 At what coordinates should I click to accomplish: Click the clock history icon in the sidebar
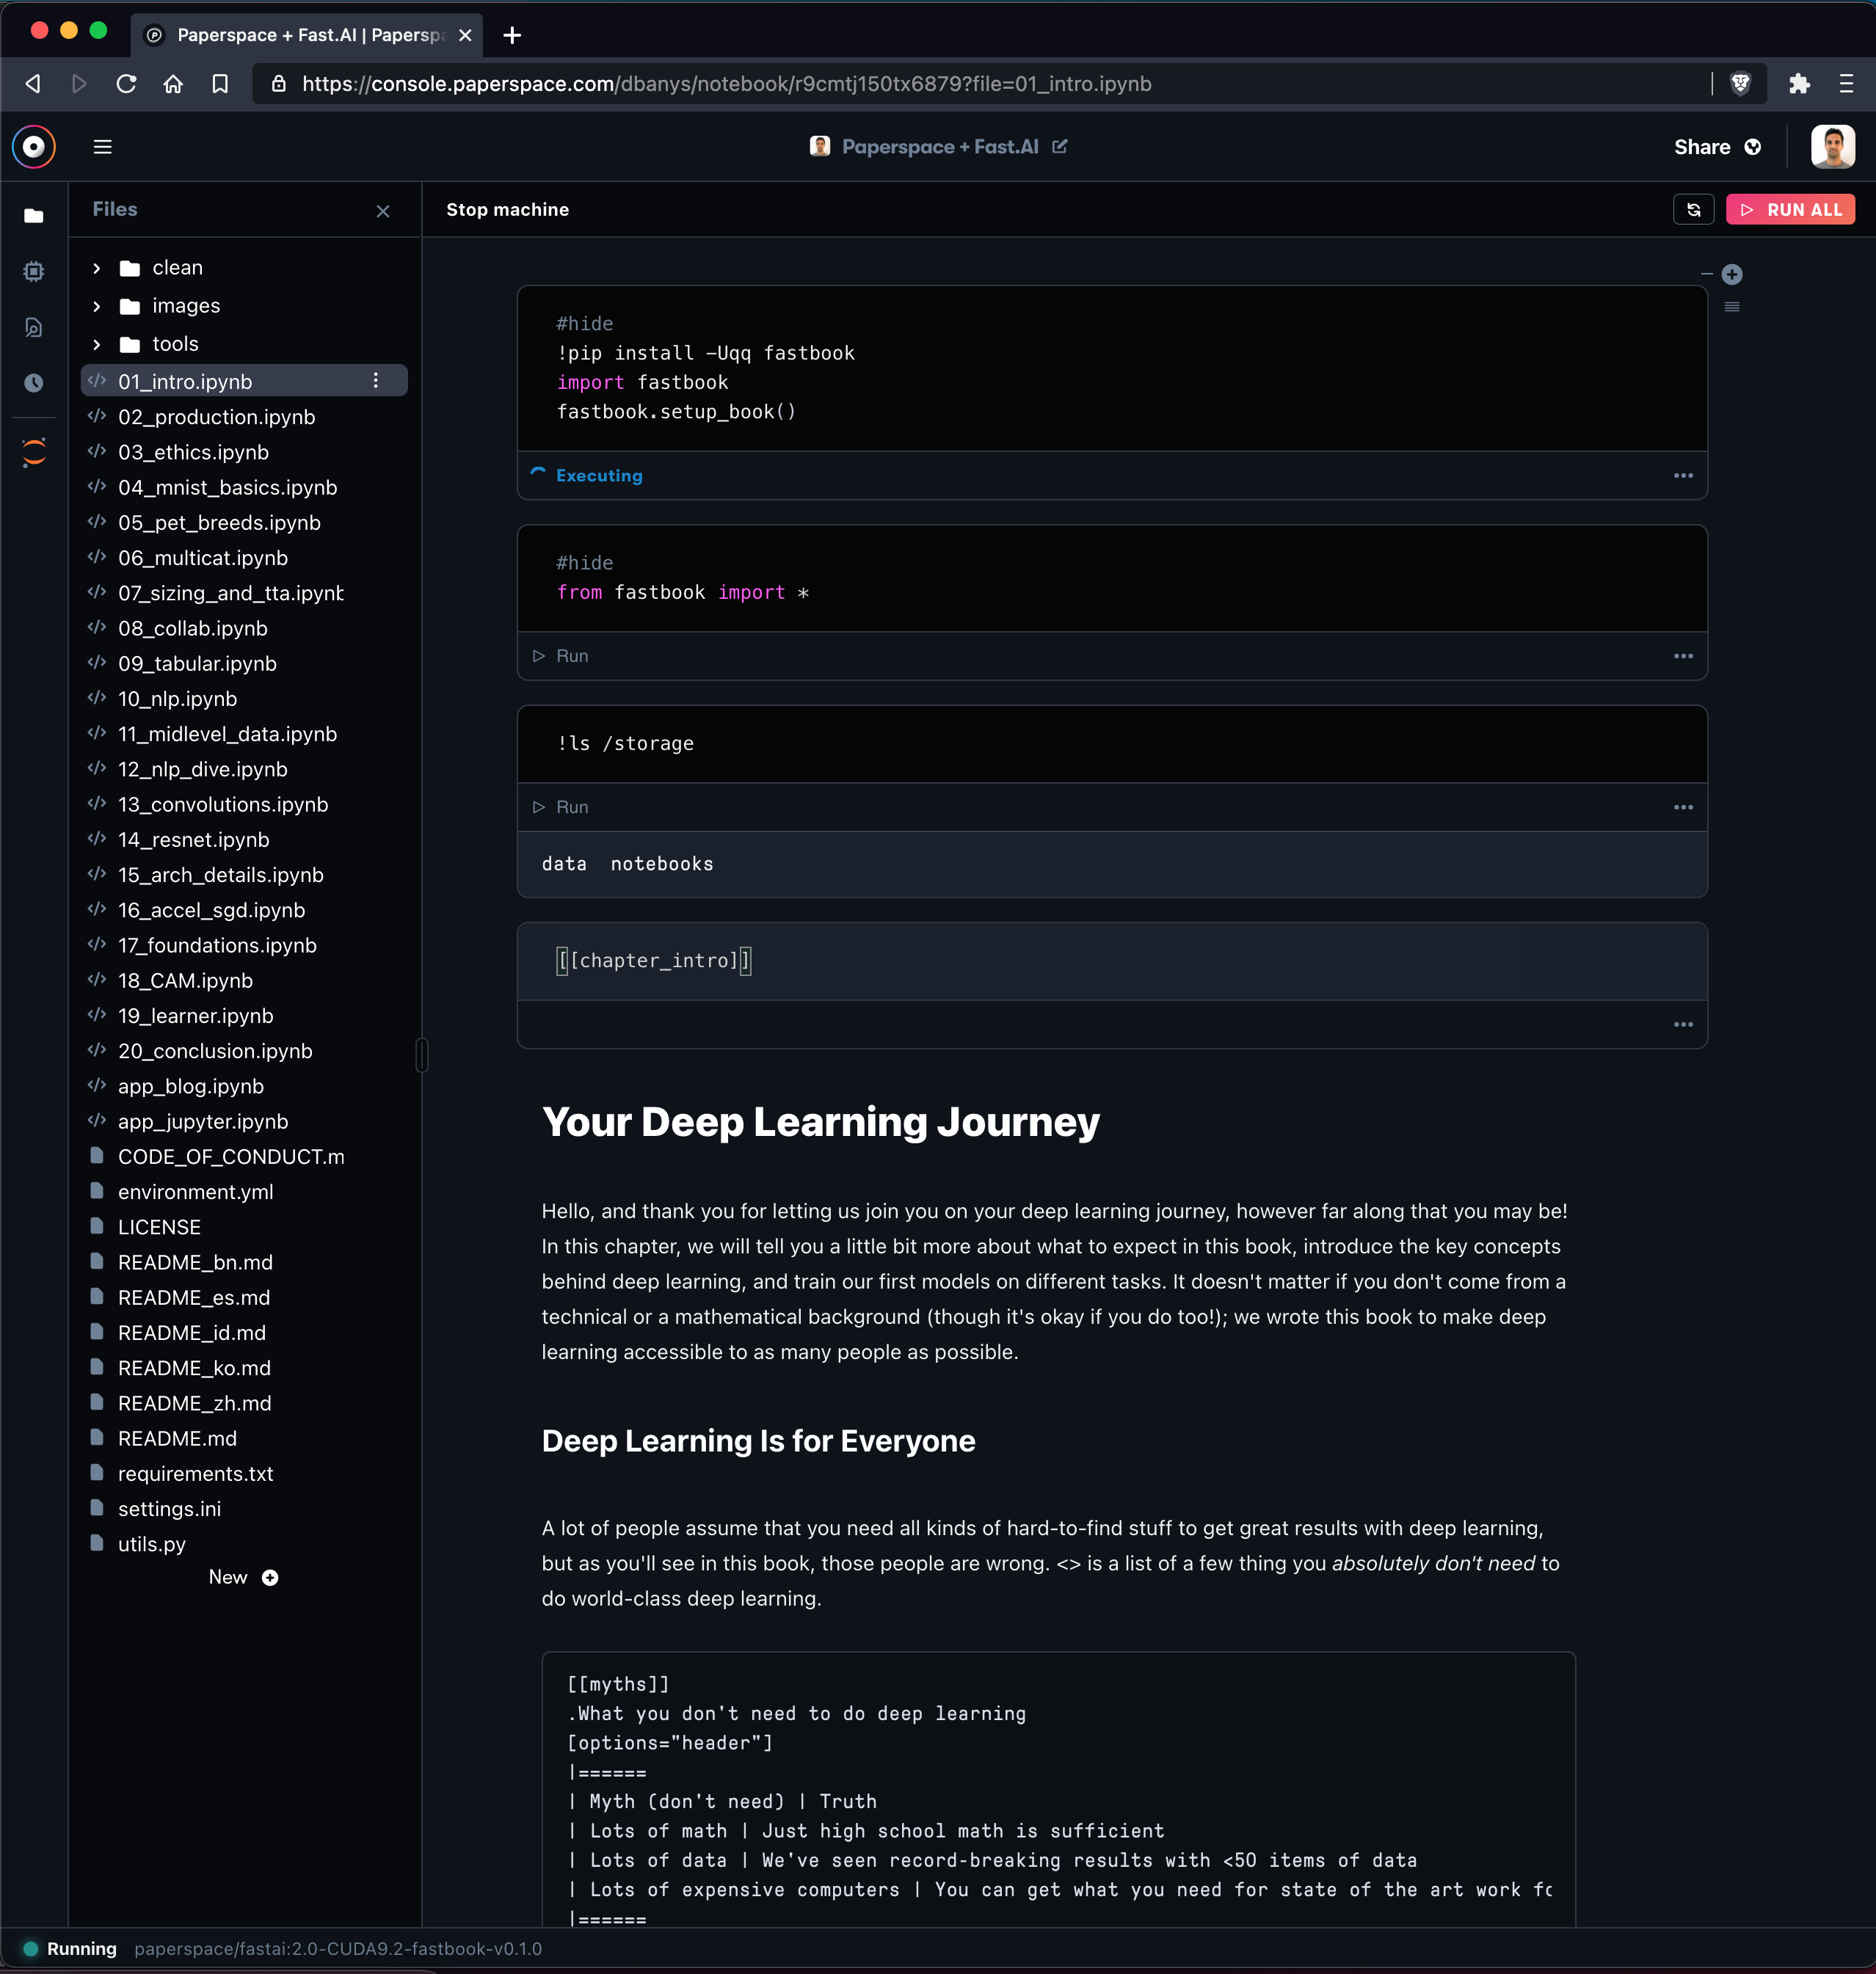click(x=33, y=381)
